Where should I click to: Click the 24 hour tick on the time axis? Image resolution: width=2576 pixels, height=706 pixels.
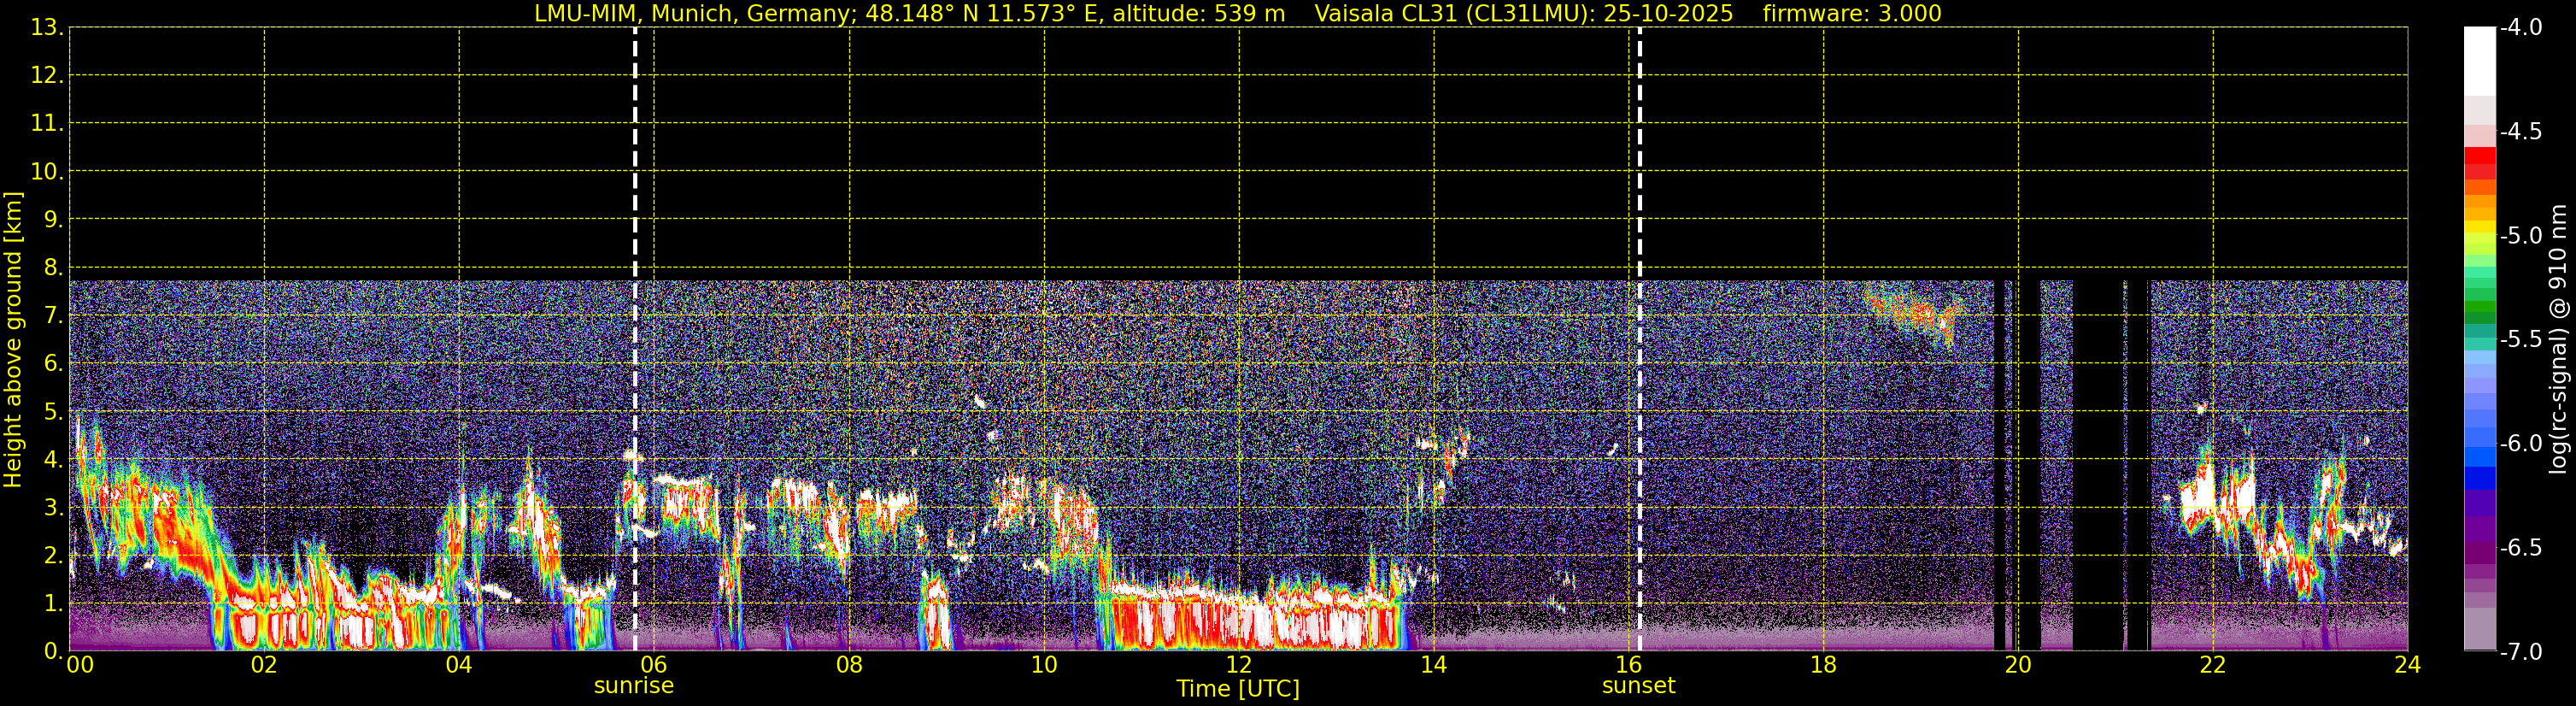[2407, 666]
